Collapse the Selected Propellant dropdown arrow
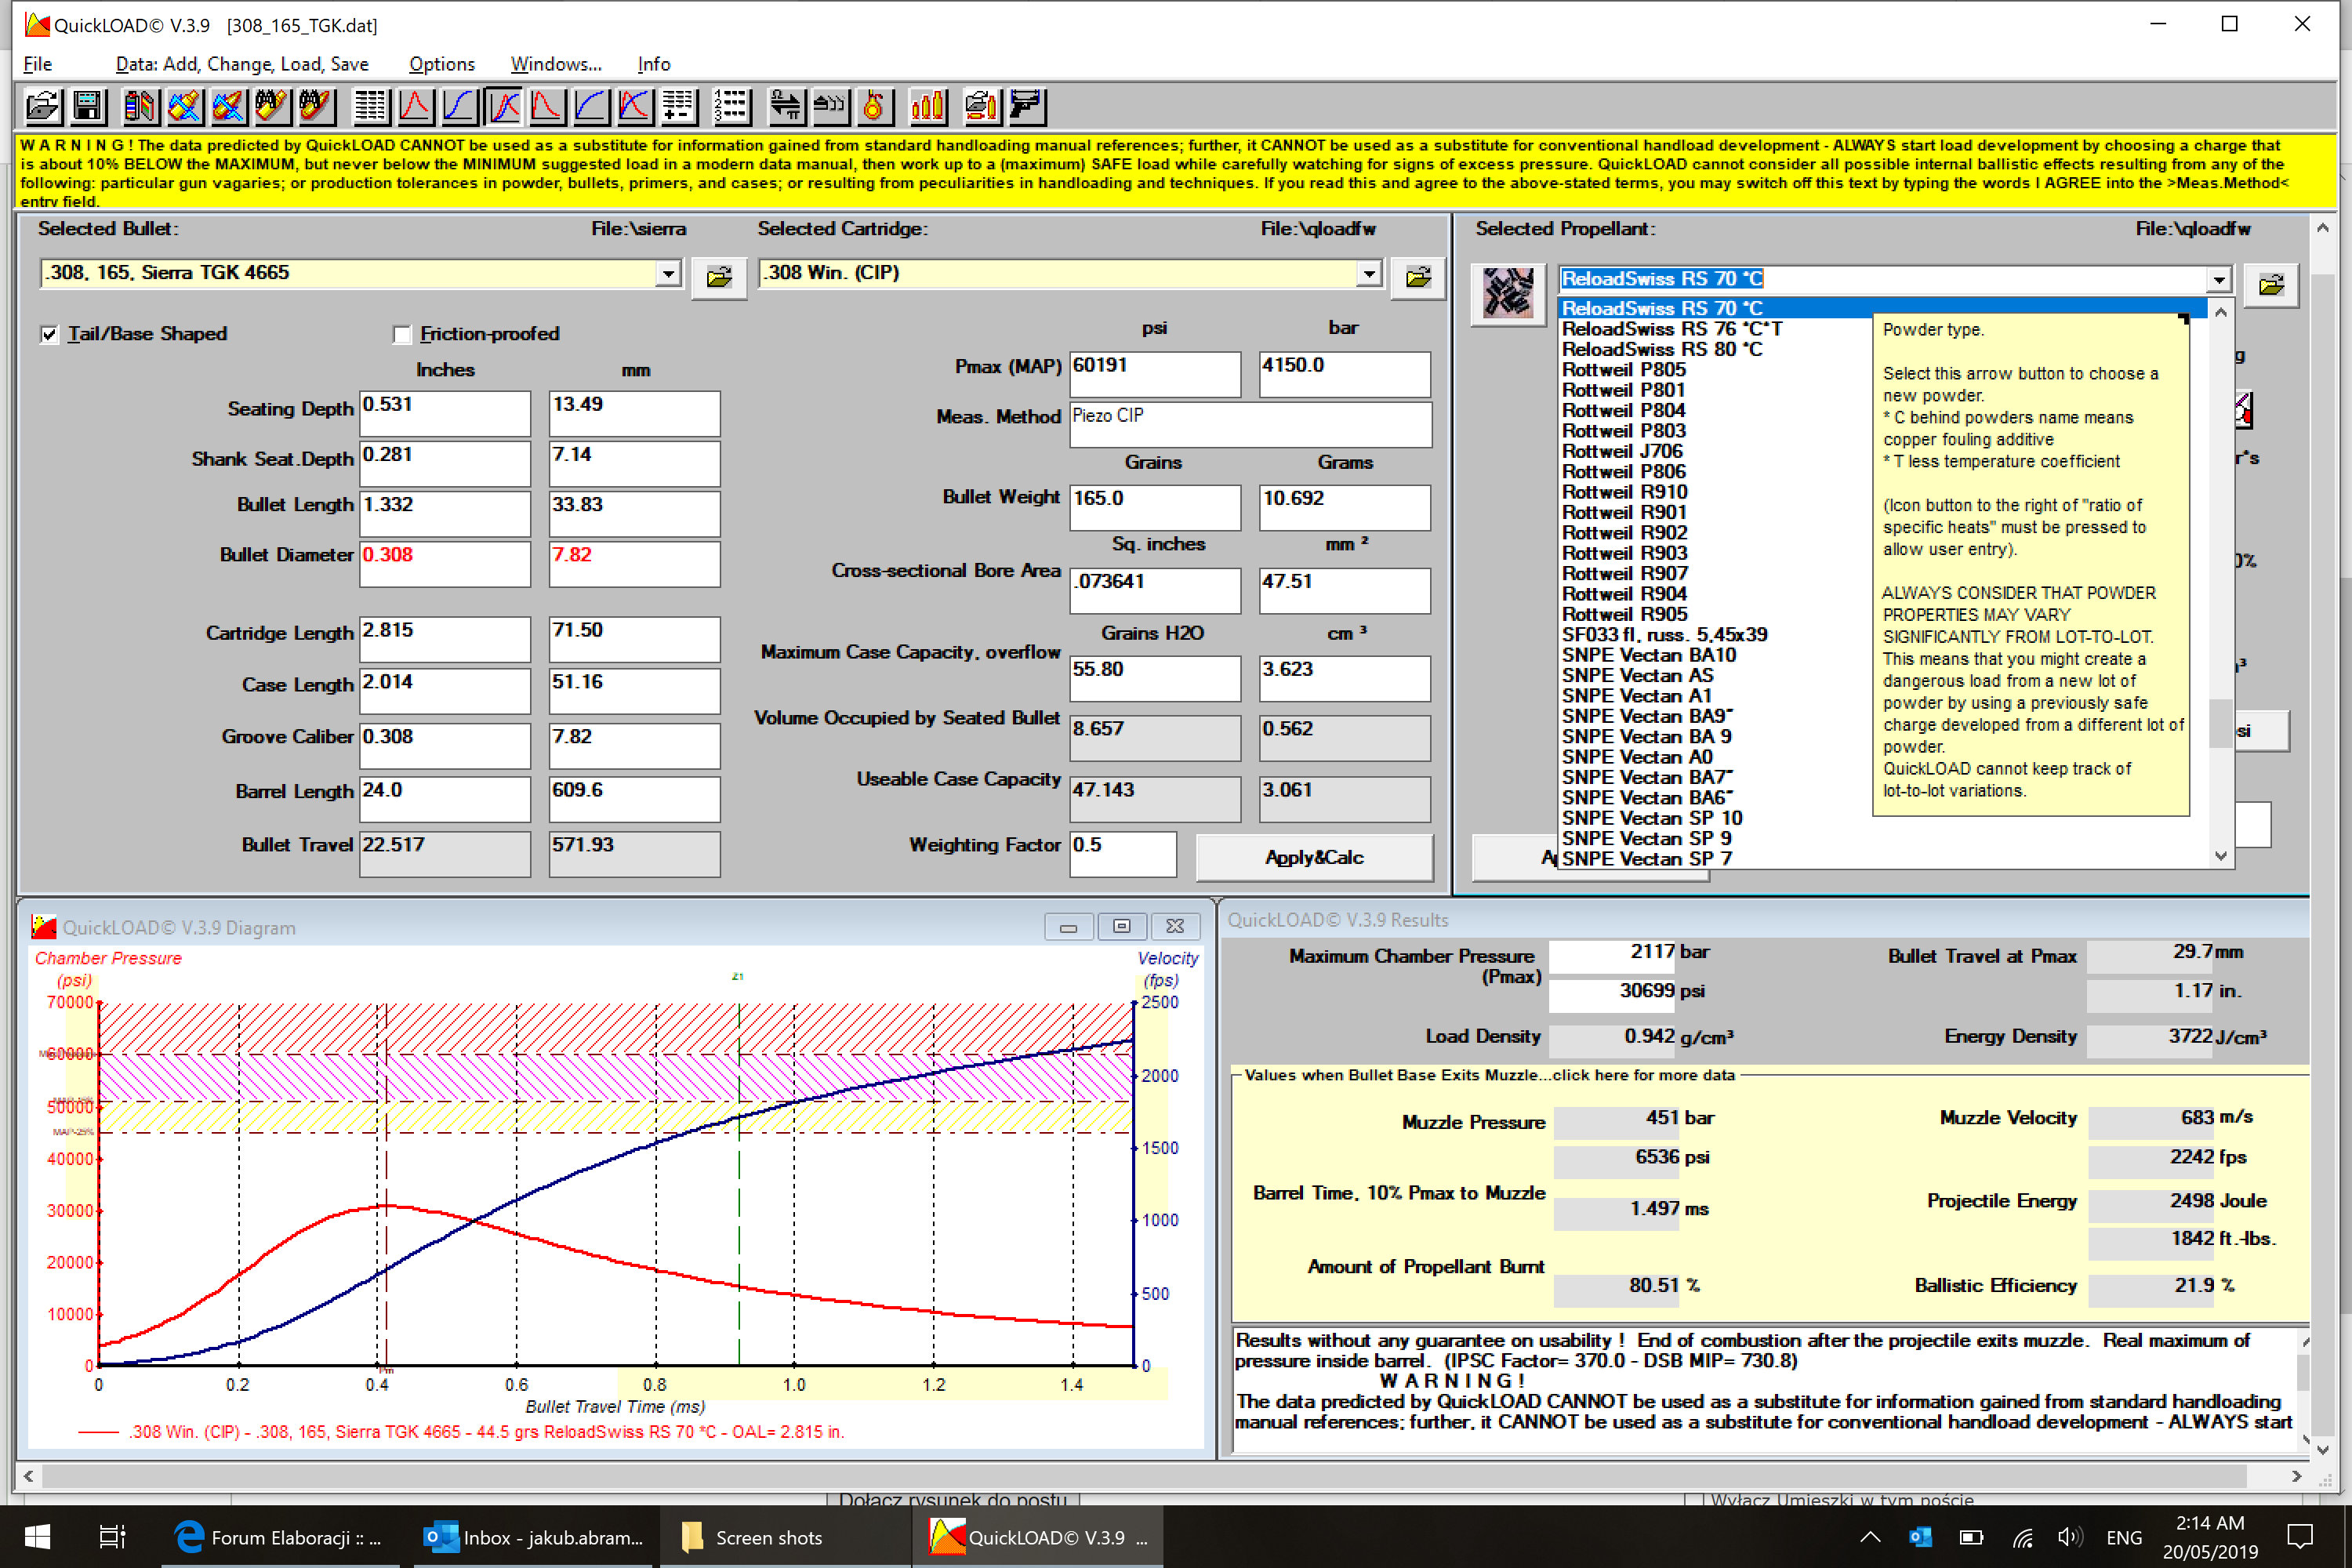This screenshot has width=2352, height=1568. coord(2218,279)
